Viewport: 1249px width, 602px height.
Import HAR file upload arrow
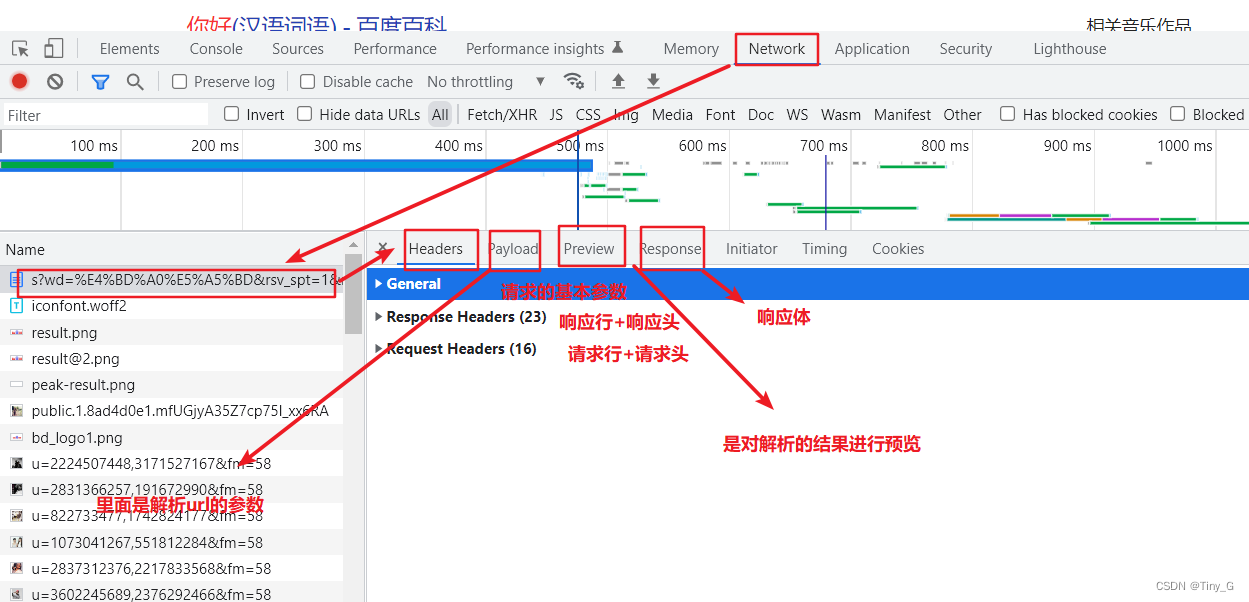[x=618, y=82]
